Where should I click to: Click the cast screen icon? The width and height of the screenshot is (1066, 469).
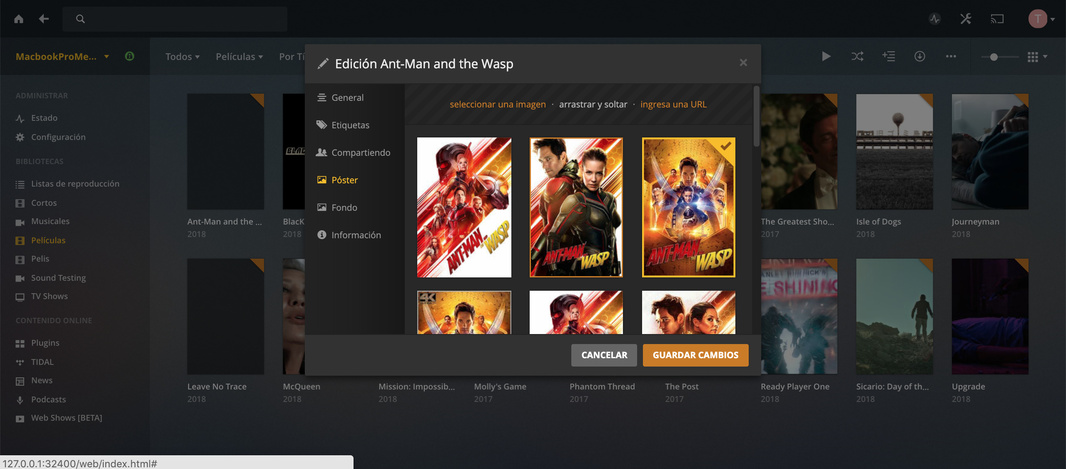click(x=997, y=19)
